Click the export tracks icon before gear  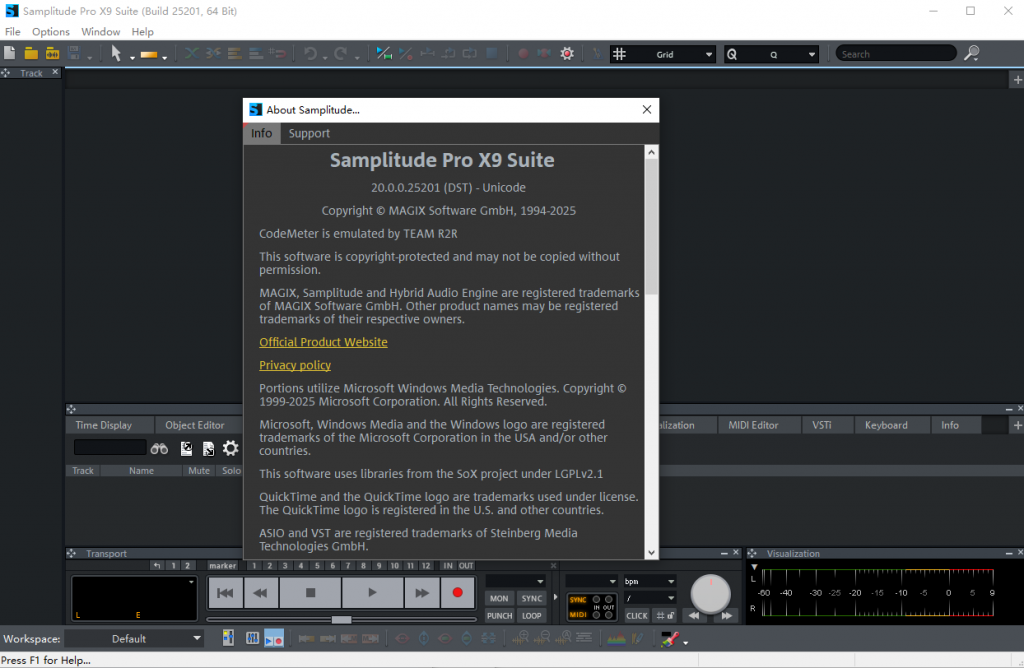click(208, 449)
